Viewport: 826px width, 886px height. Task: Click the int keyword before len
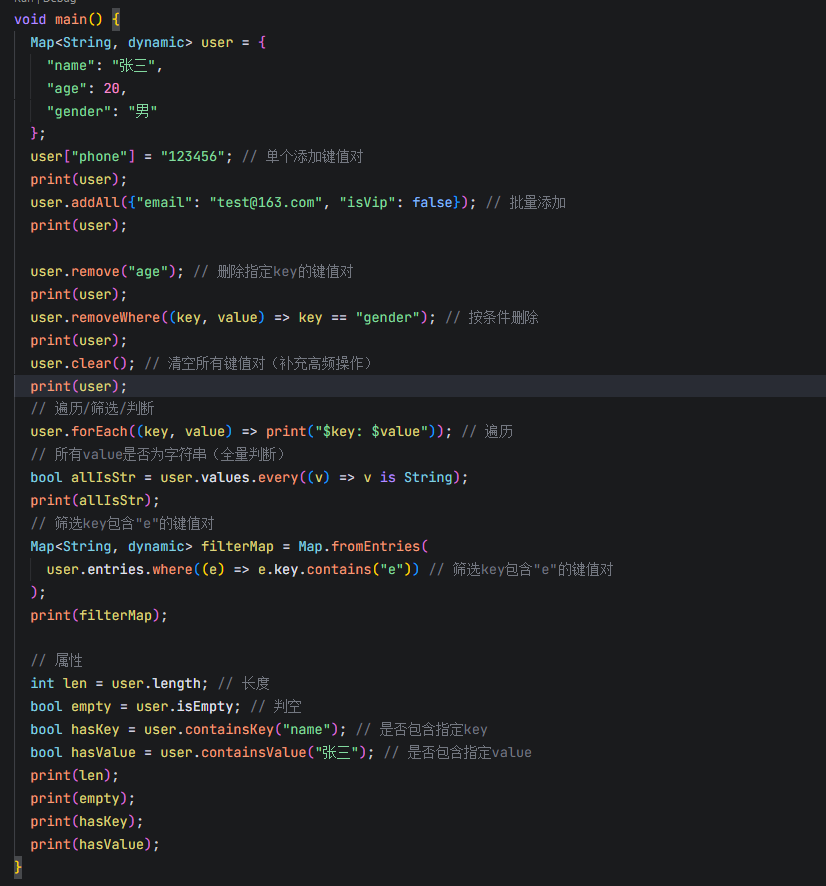pos(42,684)
